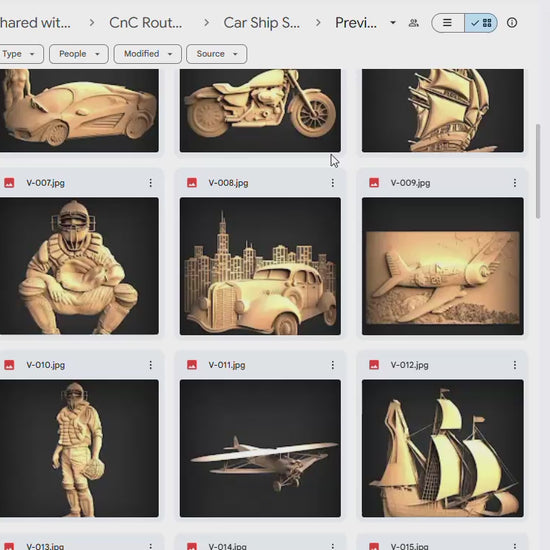Go to CnC Rout... breadcrumb folder
This screenshot has height=550, width=550.
[x=146, y=23]
